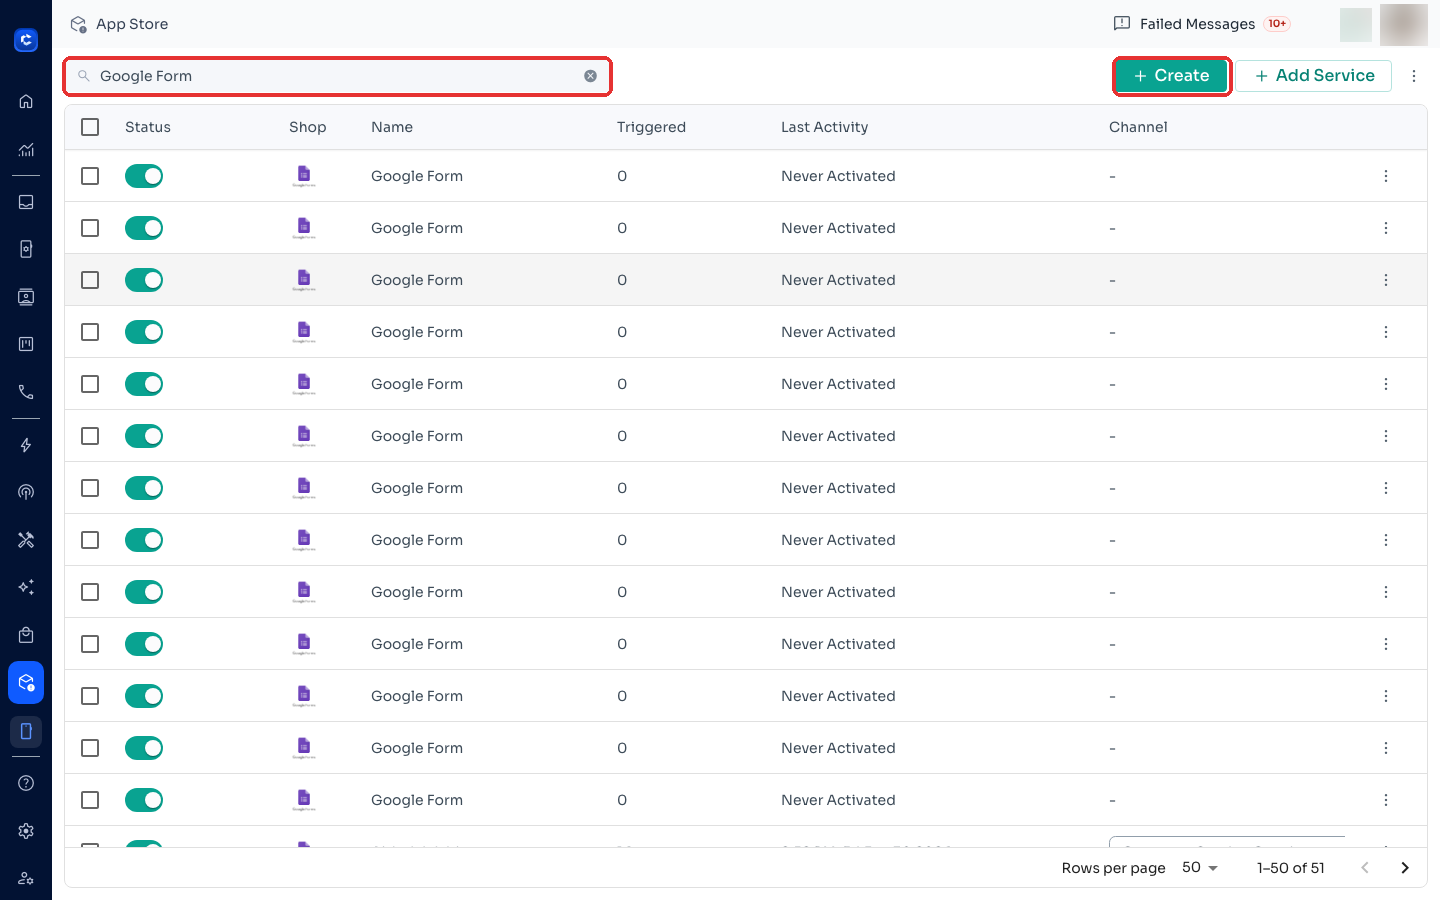Open the row menu of the first Google Form
This screenshot has height=900, width=1440.
1386,176
